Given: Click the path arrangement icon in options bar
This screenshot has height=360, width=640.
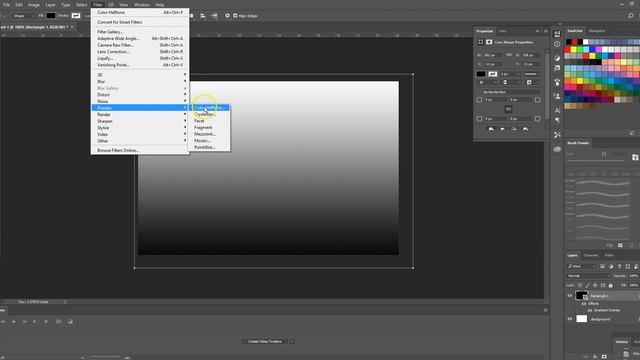Looking at the screenshot, I should click(x=214, y=16).
